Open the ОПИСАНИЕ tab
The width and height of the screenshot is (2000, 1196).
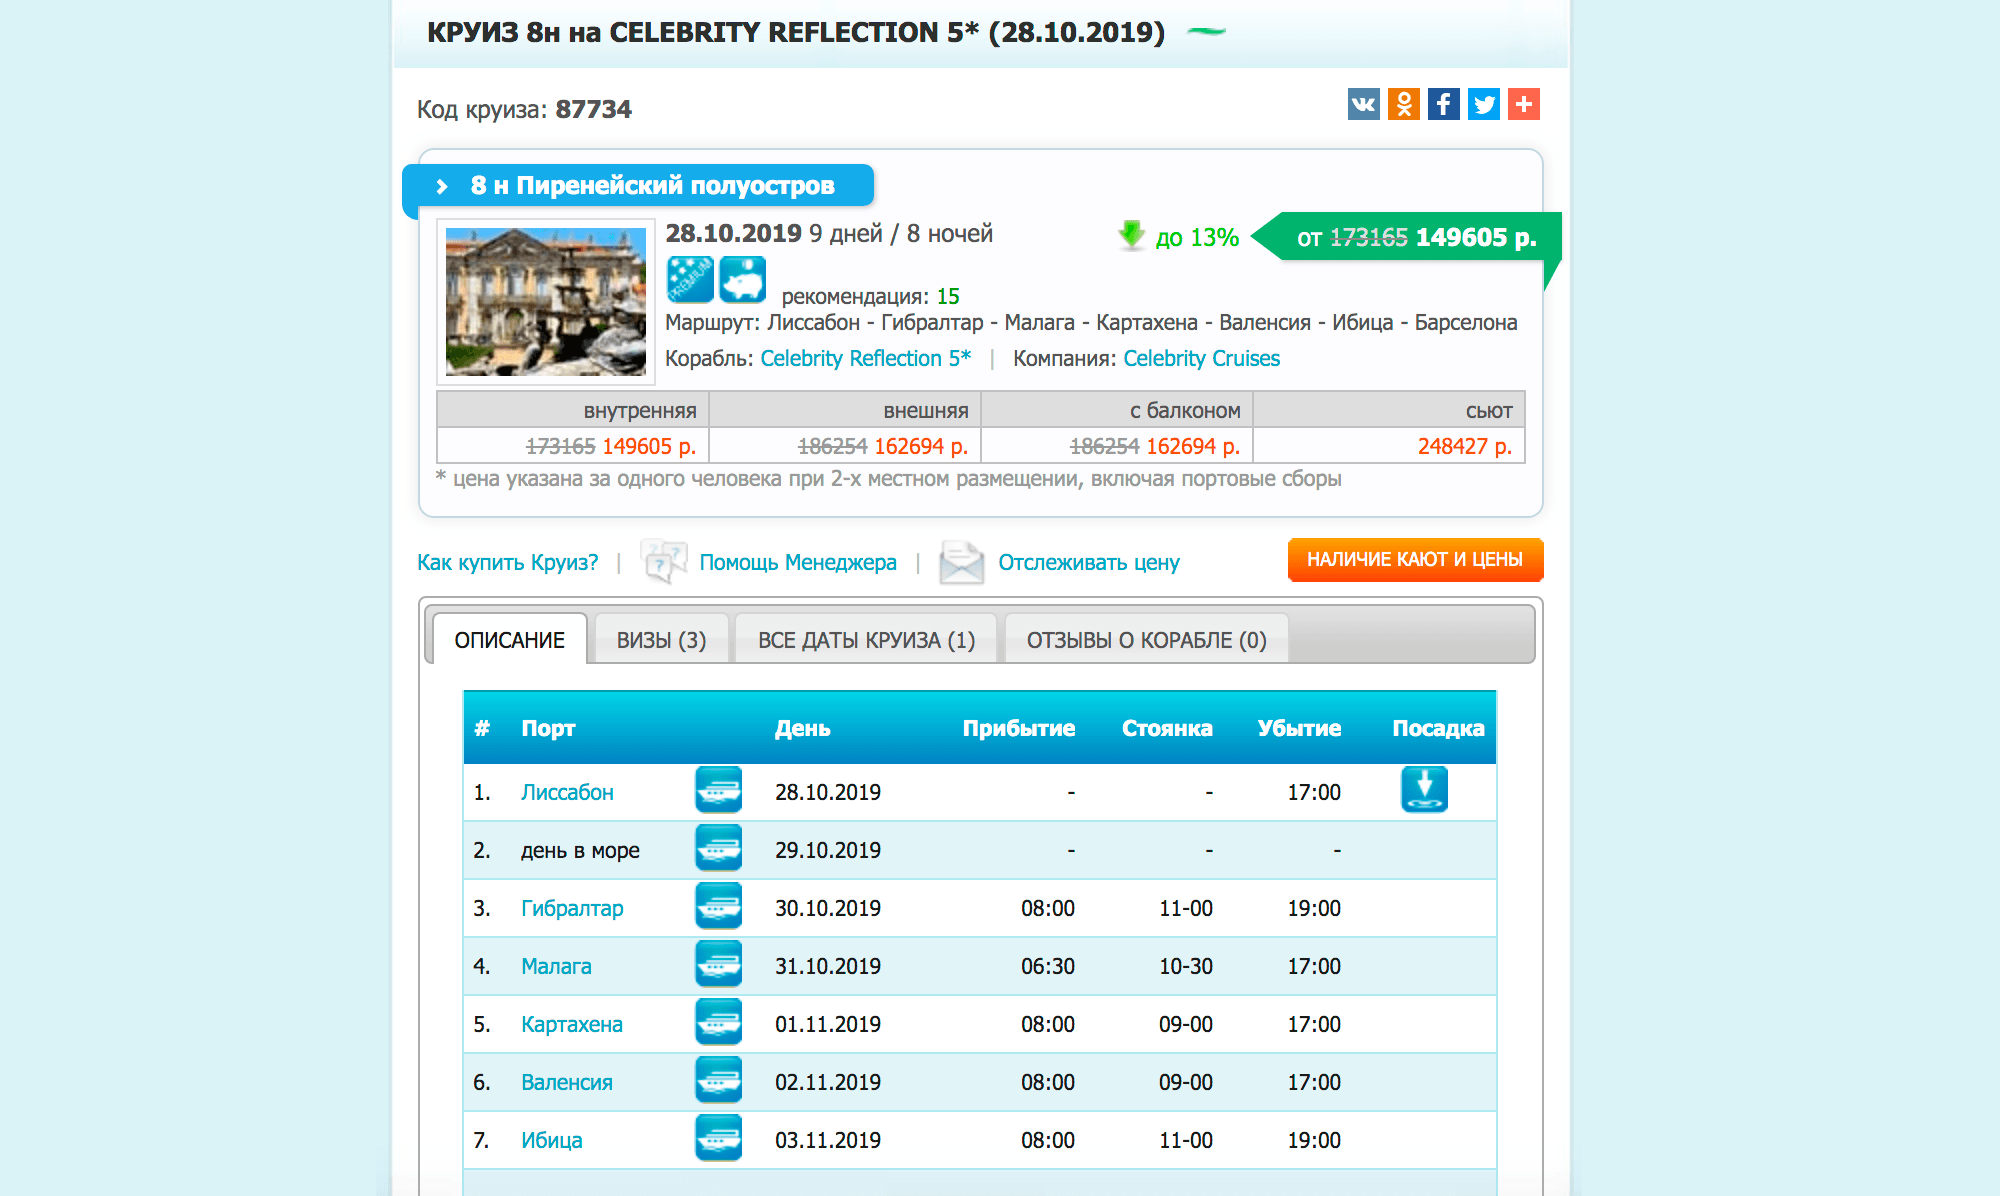click(509, 639)
